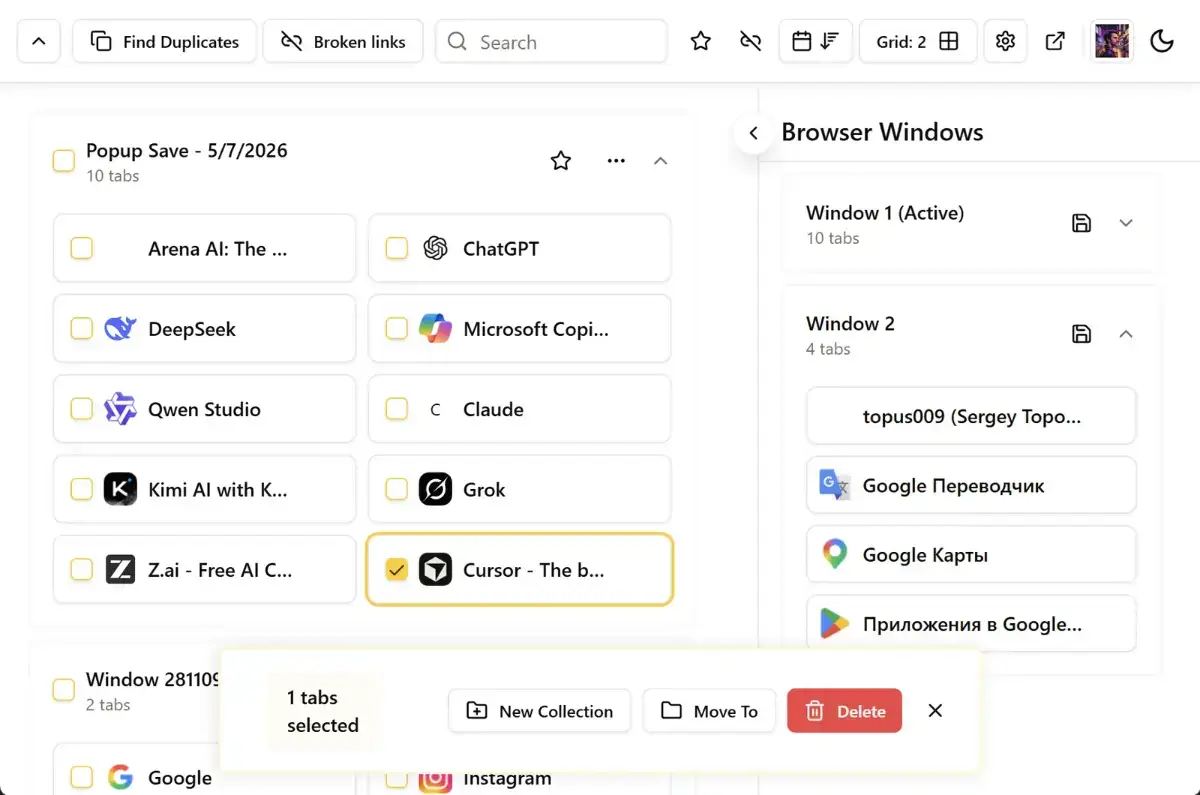
Task: Click New Collection button
Action: [x=539, y=711]
